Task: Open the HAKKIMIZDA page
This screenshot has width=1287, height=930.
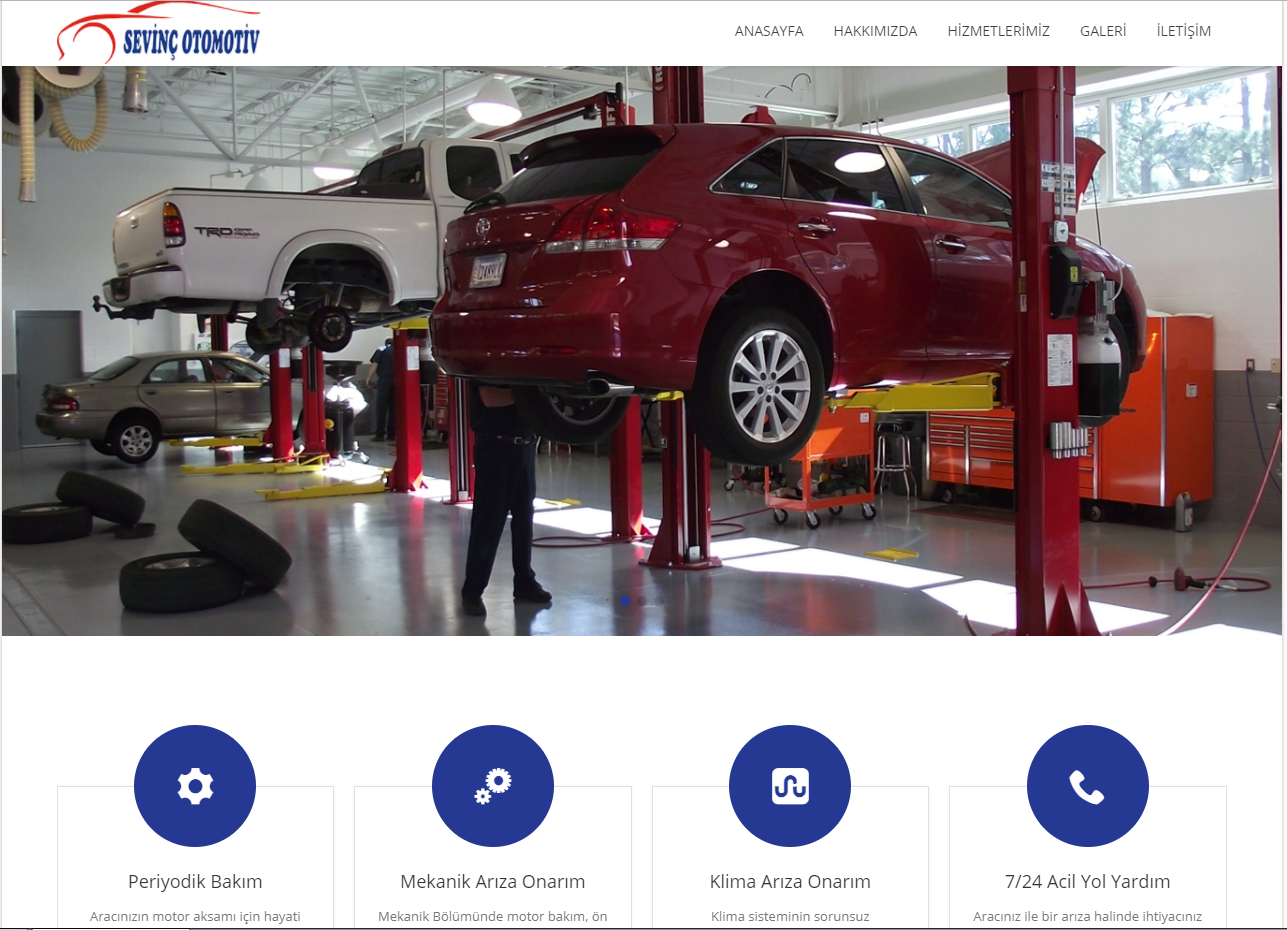Action: click(875, 31)
